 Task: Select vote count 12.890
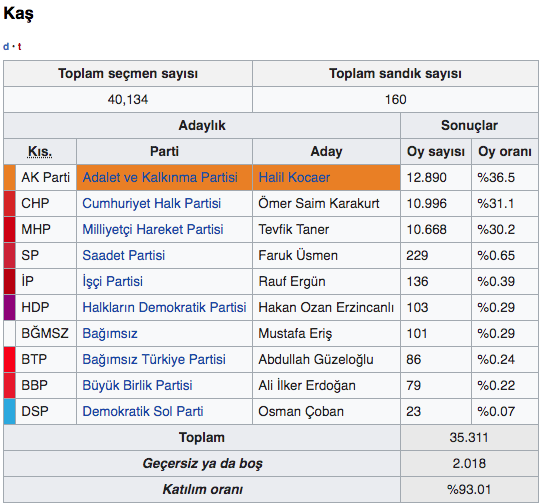click(x=426, y=177)
